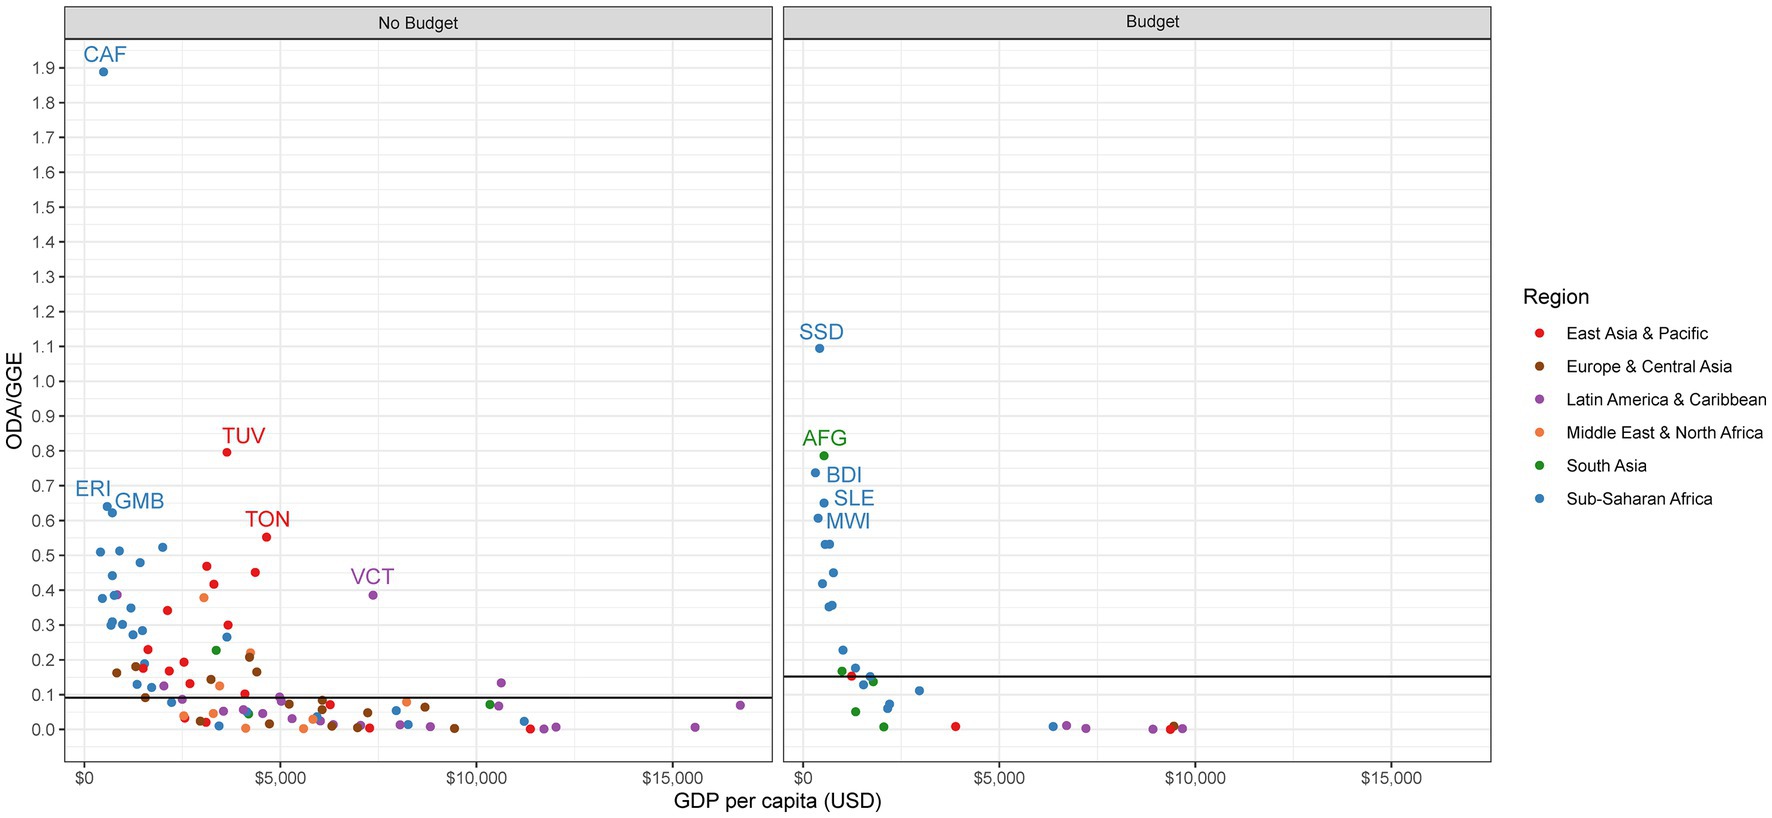Image resolution: width=1772 pixels, height=818 pixels.
Task: Click the SSD label in Budget panel
Action: (x=821, y=332)
